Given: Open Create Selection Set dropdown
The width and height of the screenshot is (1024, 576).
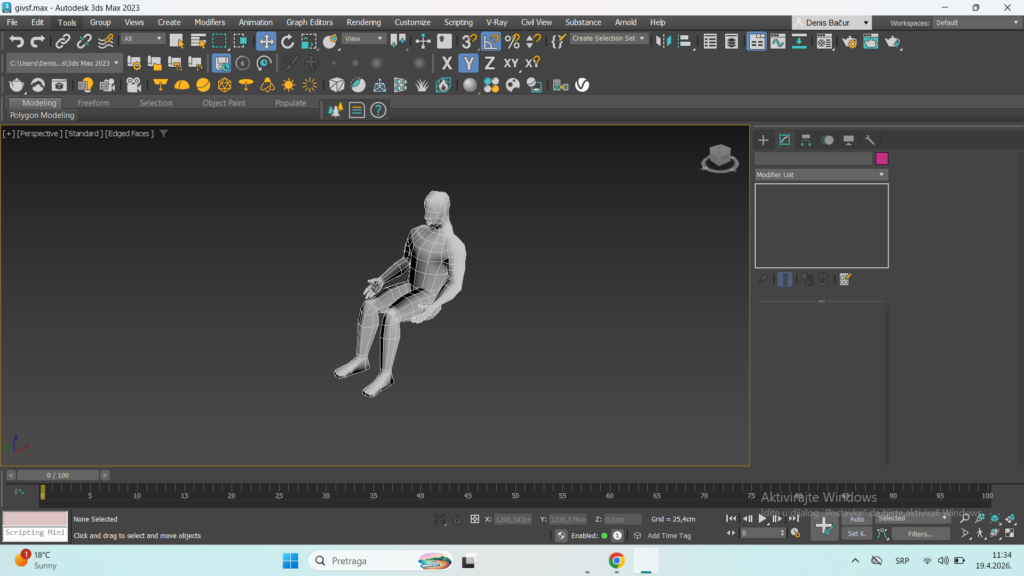Looking at the screenshot, I should point(608,39).
